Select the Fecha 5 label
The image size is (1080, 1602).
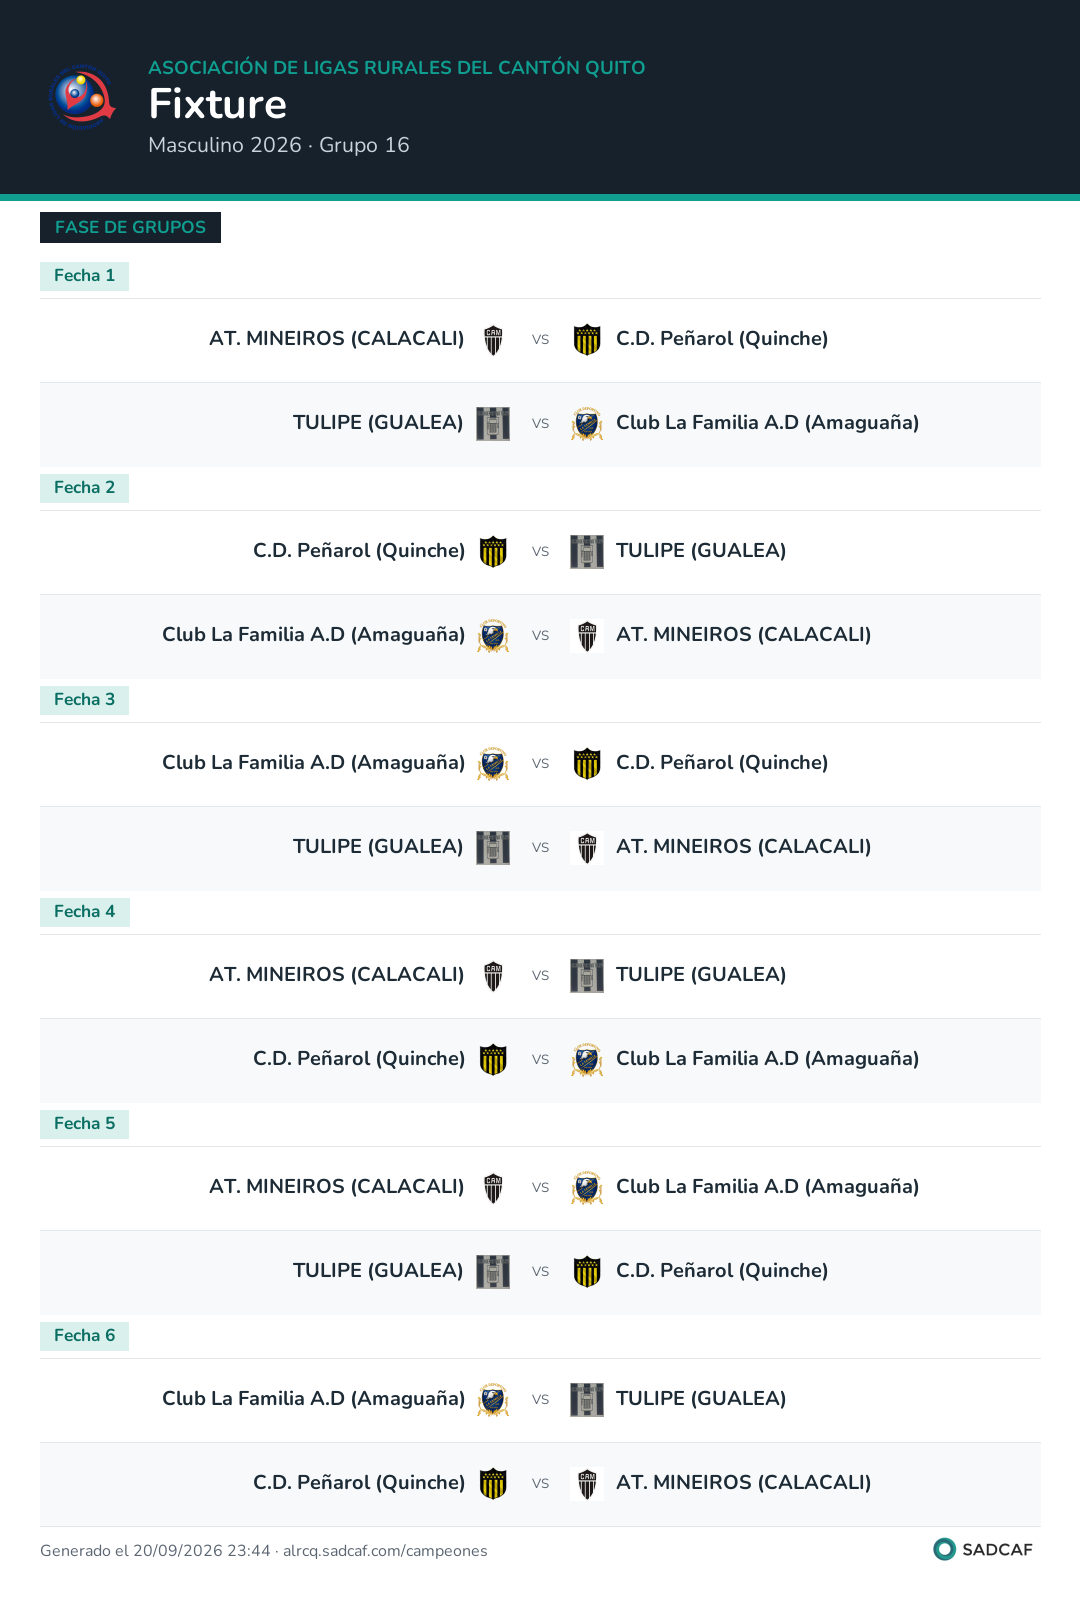coord(84,1124)
